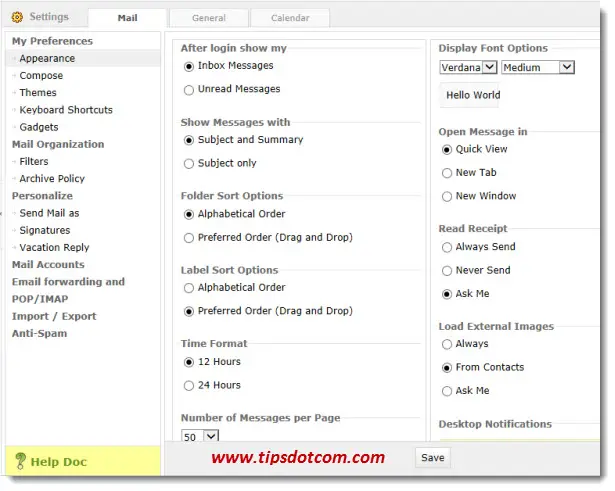The width and height of the screenshot is (615, 491).
Task: Set Load External Images to Ask Me
Action: coord(447,391)
